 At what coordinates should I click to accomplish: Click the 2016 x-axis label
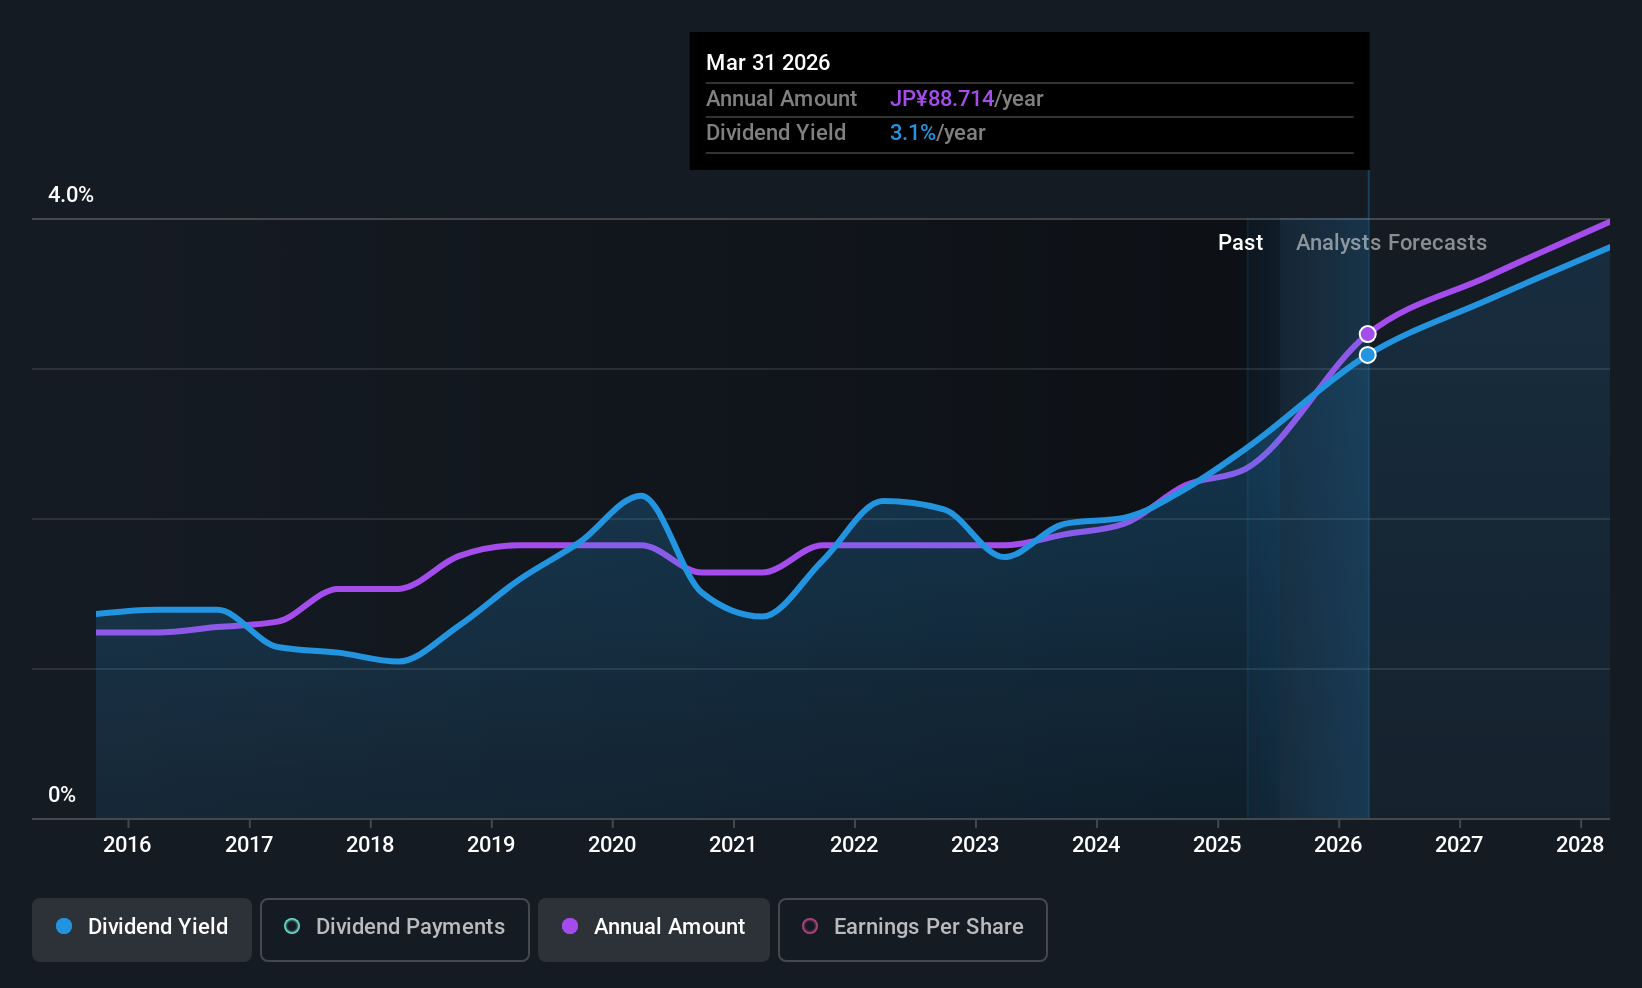click(127, 845)
